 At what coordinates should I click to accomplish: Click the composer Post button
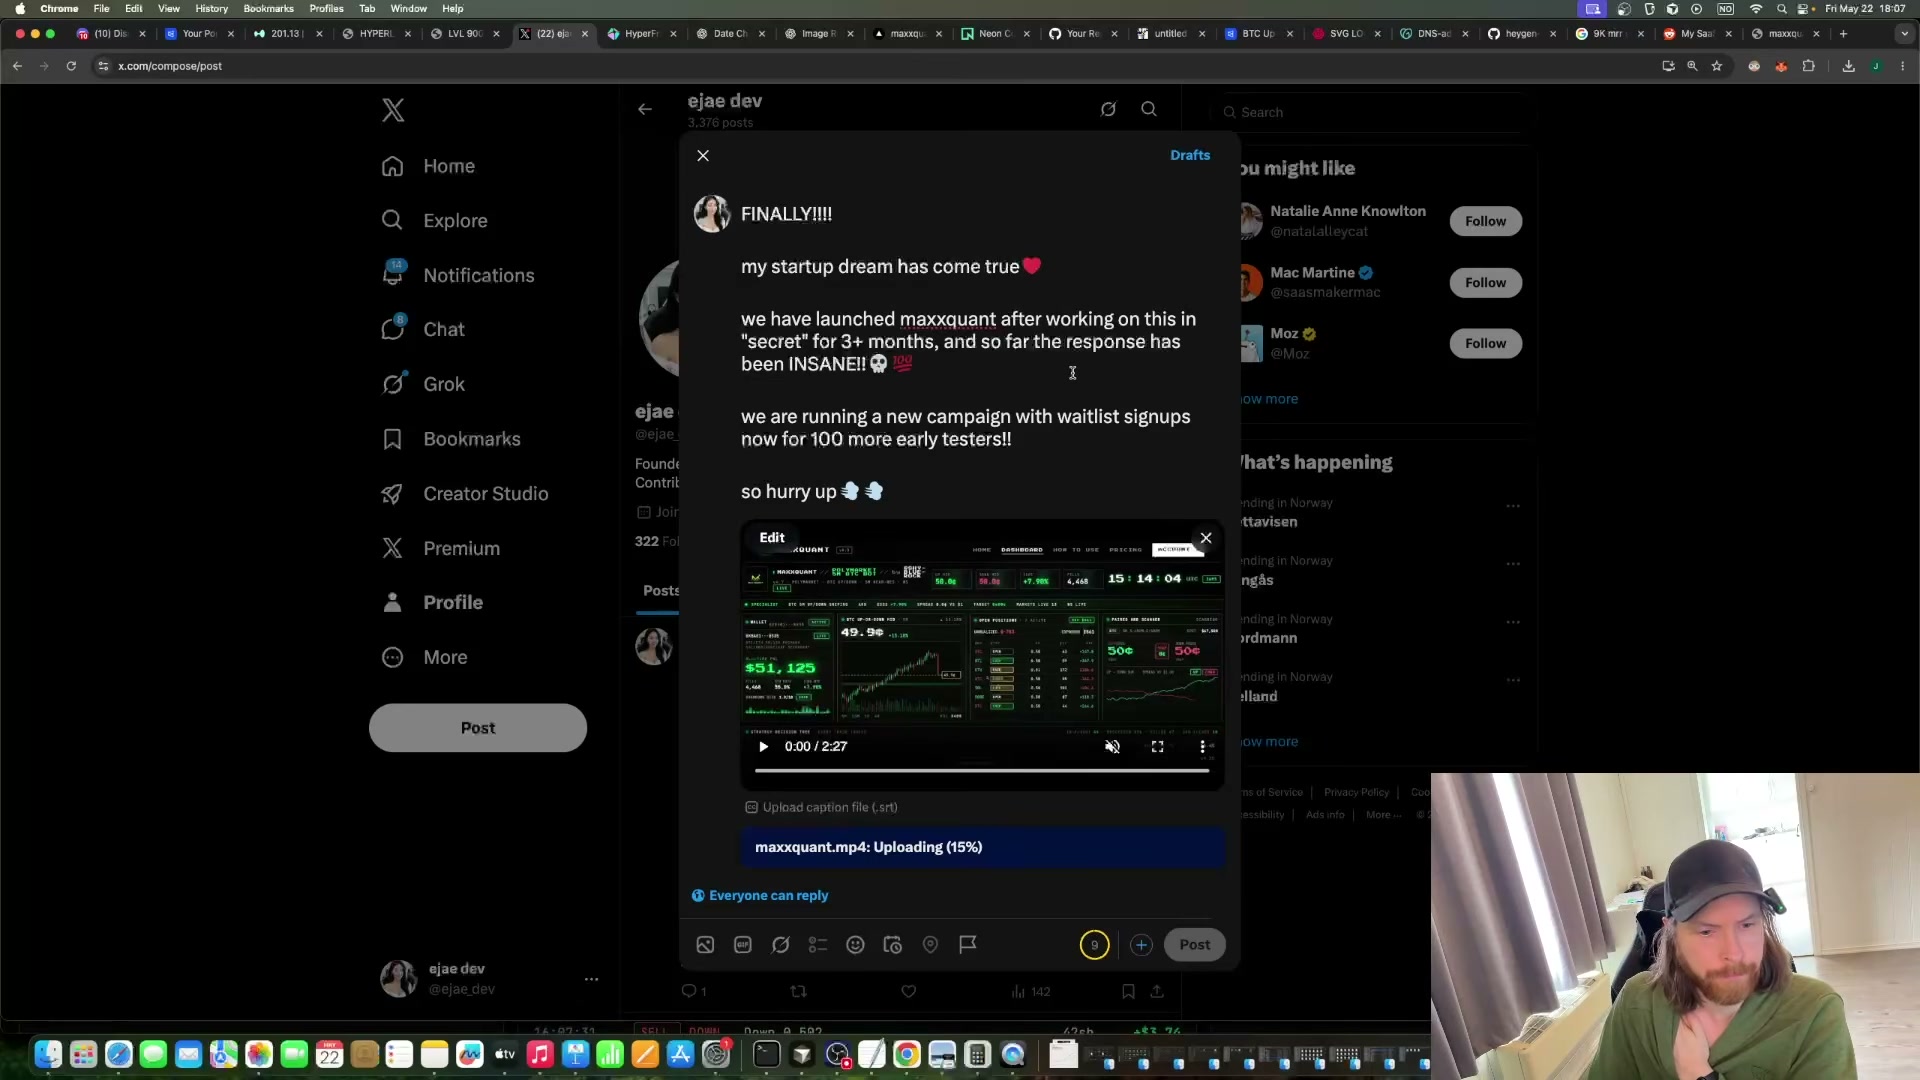coord(1195,945)
